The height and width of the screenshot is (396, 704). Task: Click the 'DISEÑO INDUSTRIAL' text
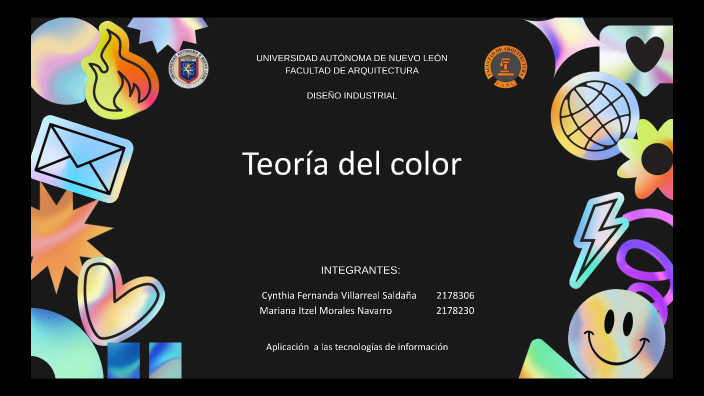click(352, 96)
